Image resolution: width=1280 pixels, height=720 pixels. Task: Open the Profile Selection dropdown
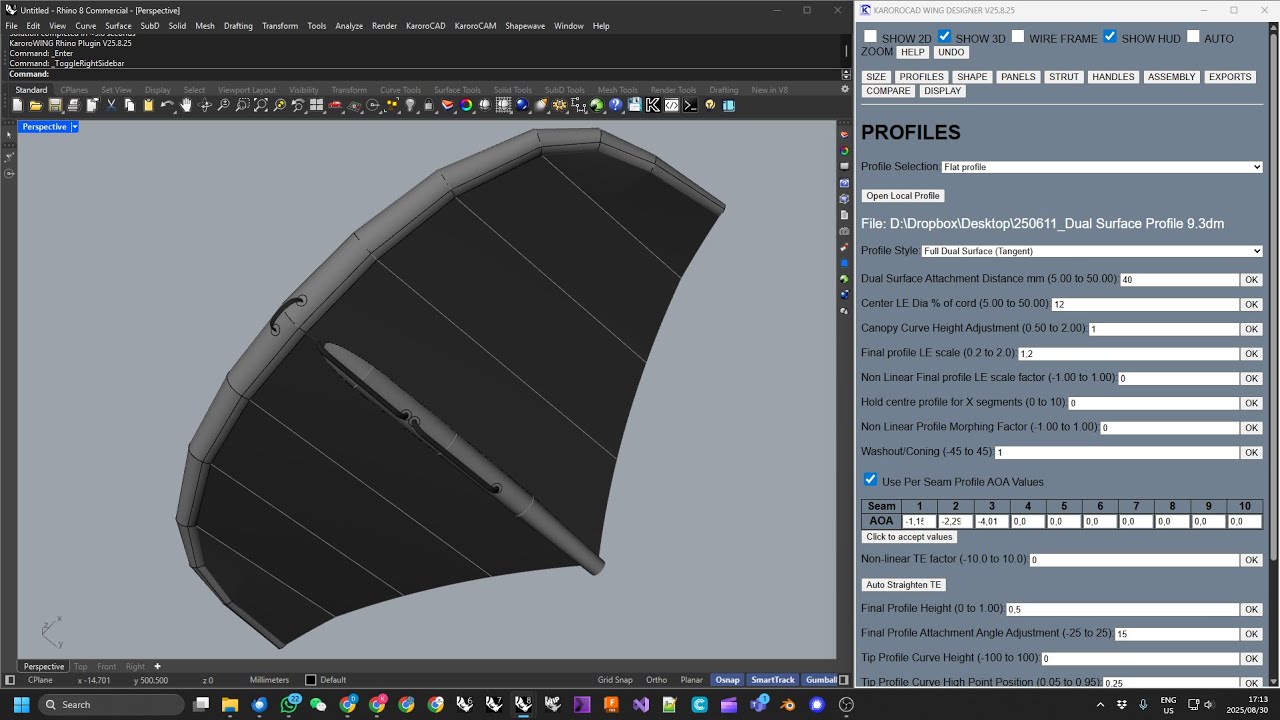pyautogui.click(x=1102, y=167)
